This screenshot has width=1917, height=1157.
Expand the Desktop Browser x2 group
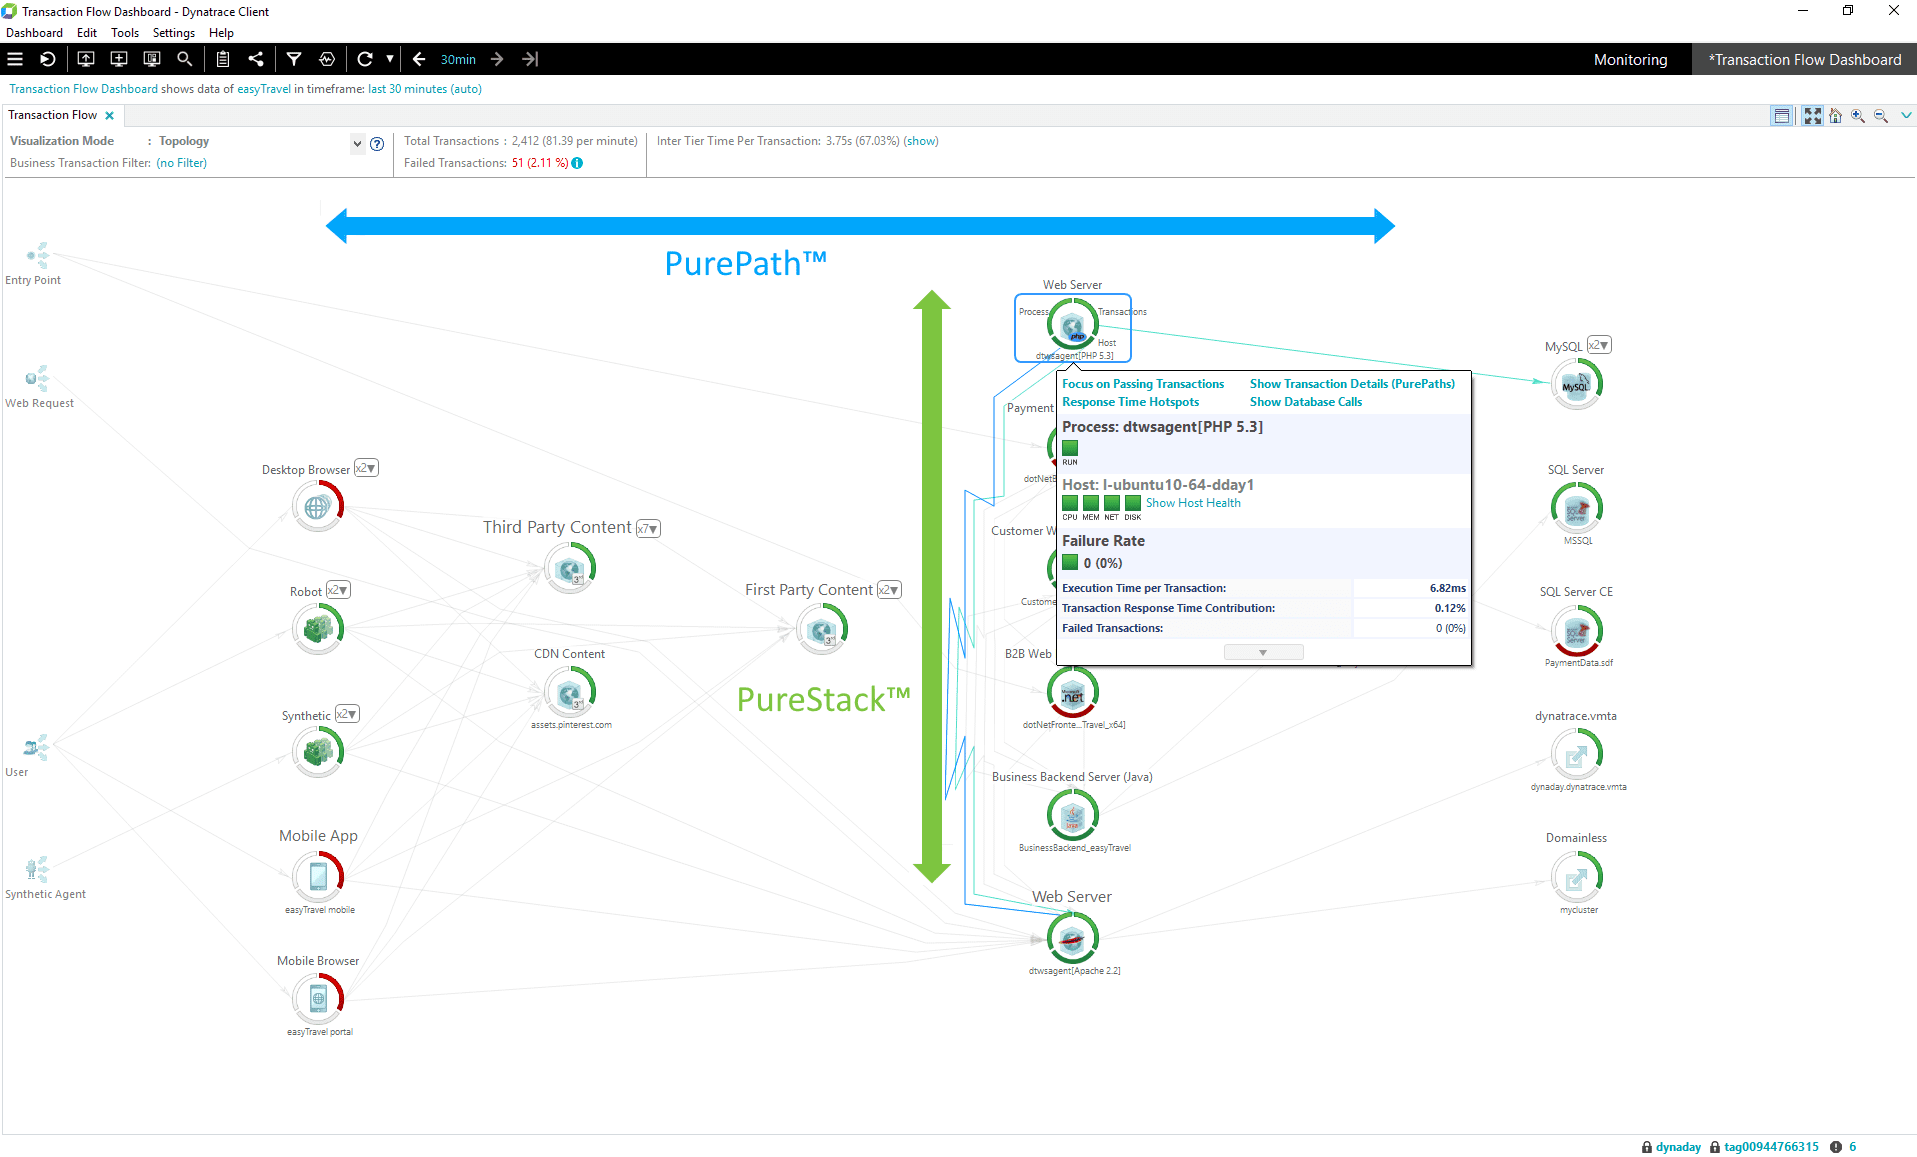(366, 468)
